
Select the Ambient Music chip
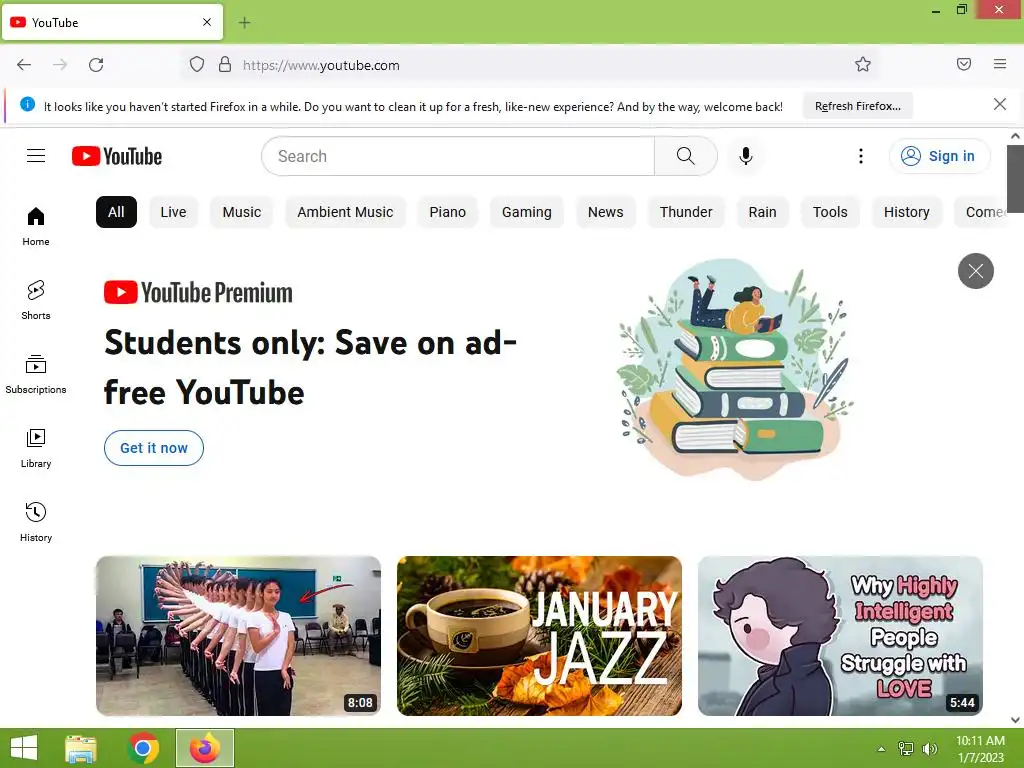[x=345, y=212]
